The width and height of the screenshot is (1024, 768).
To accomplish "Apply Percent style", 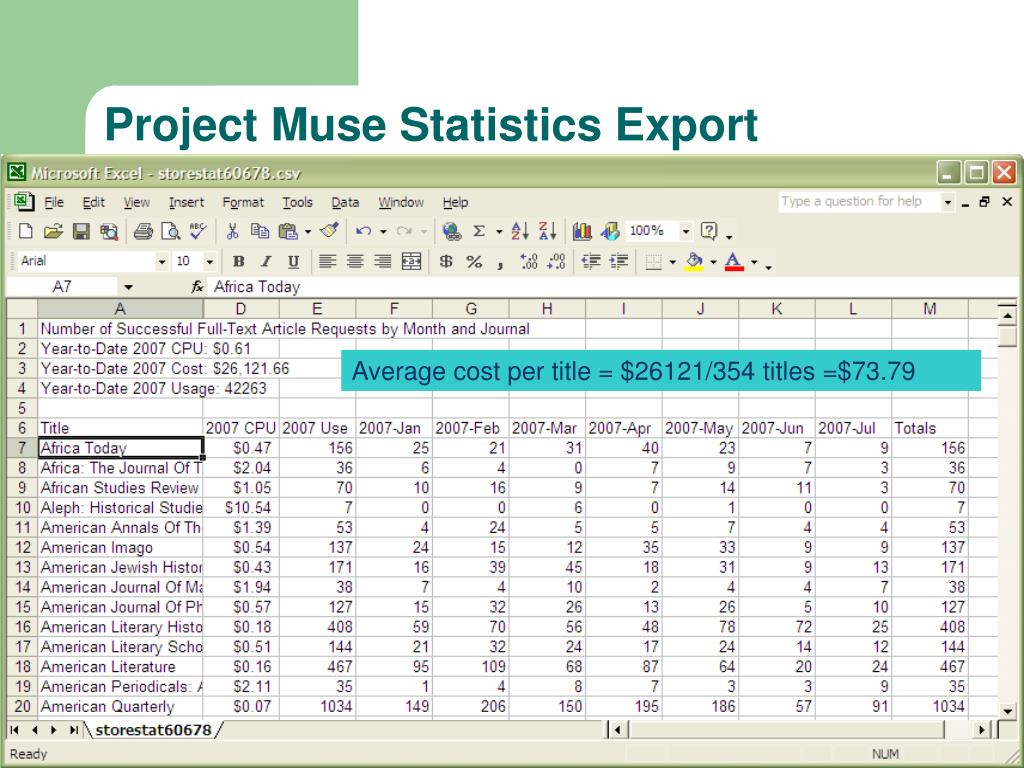I will (x=474, y=262).
